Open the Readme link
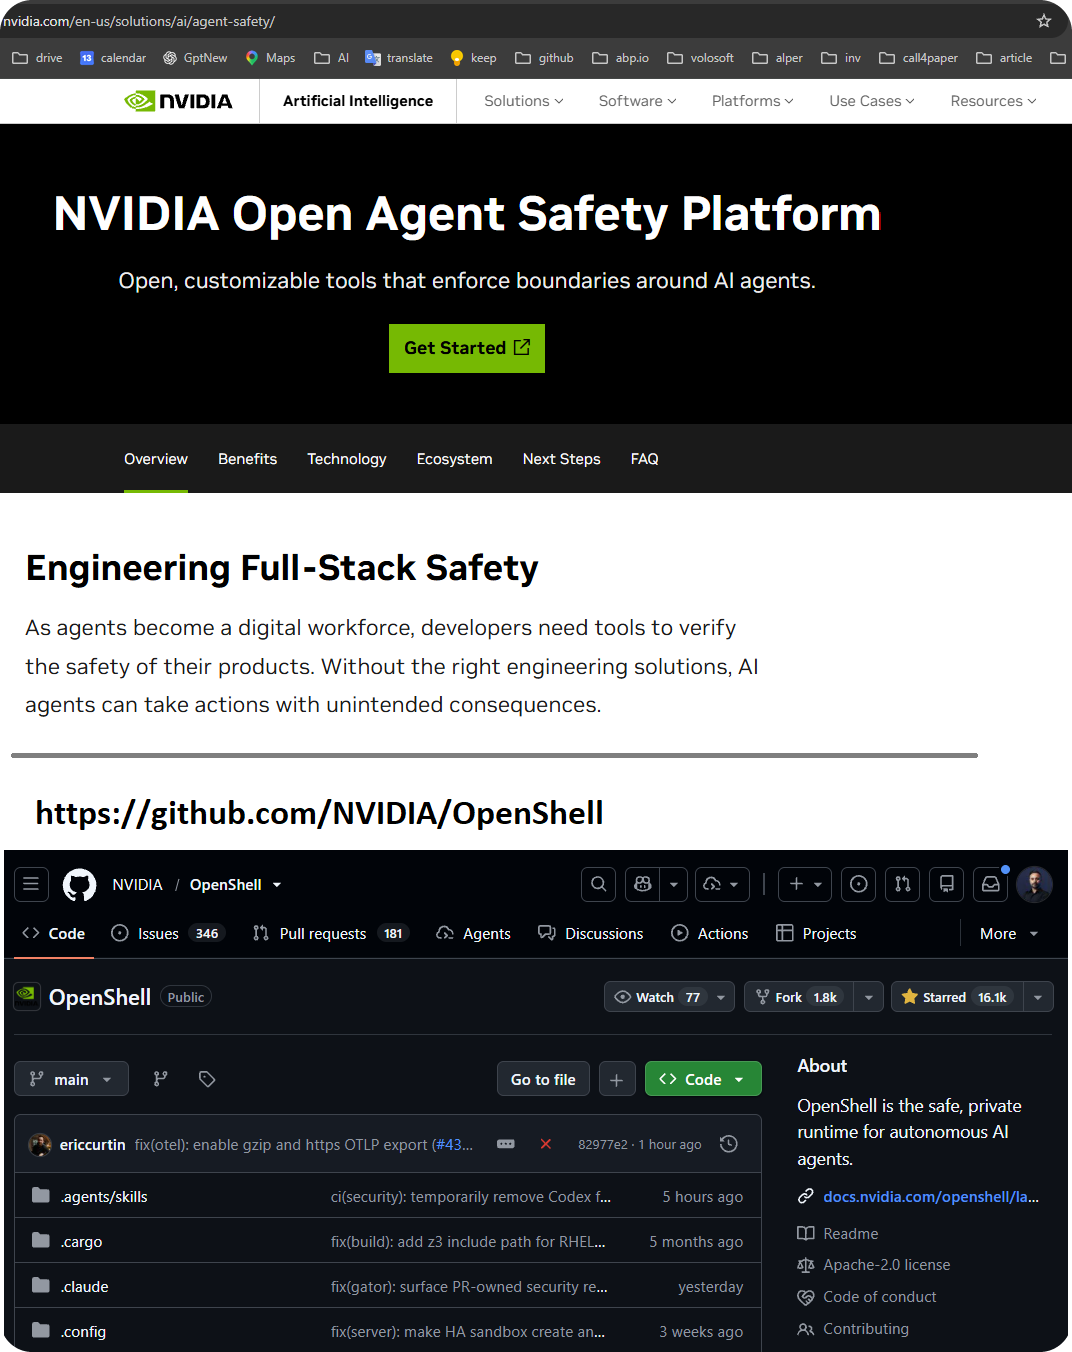 click(850, 1234)
